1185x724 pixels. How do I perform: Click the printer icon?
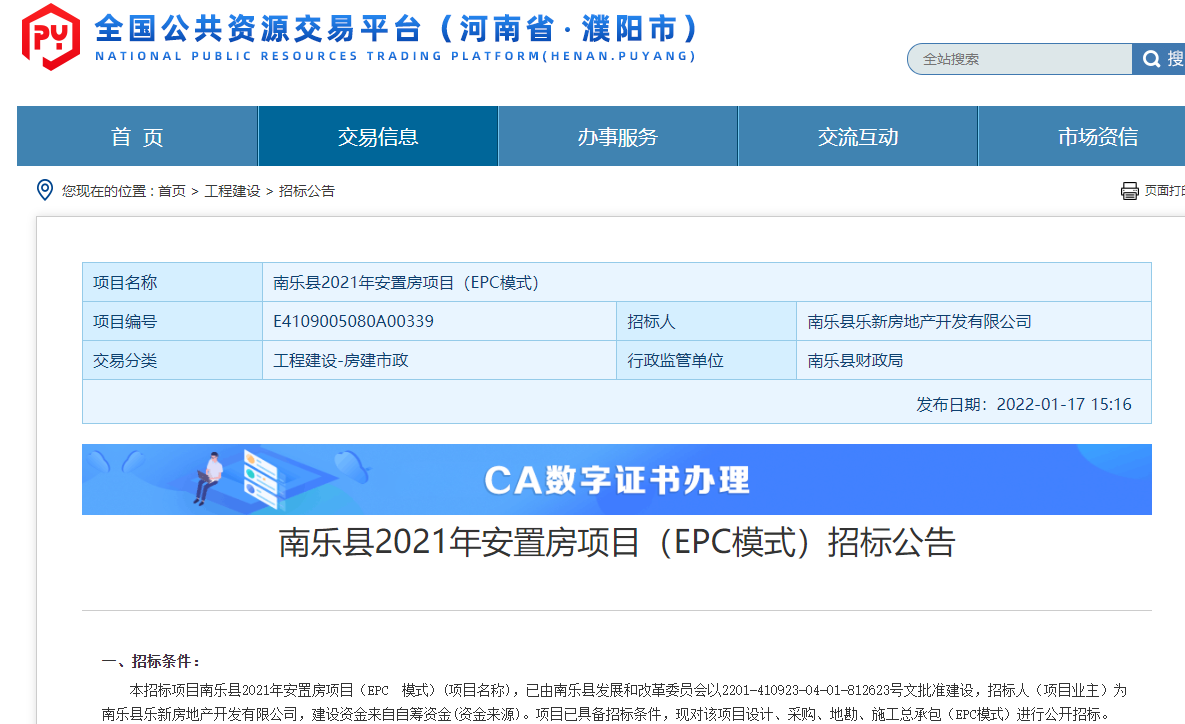click(x=1129, y=191)
